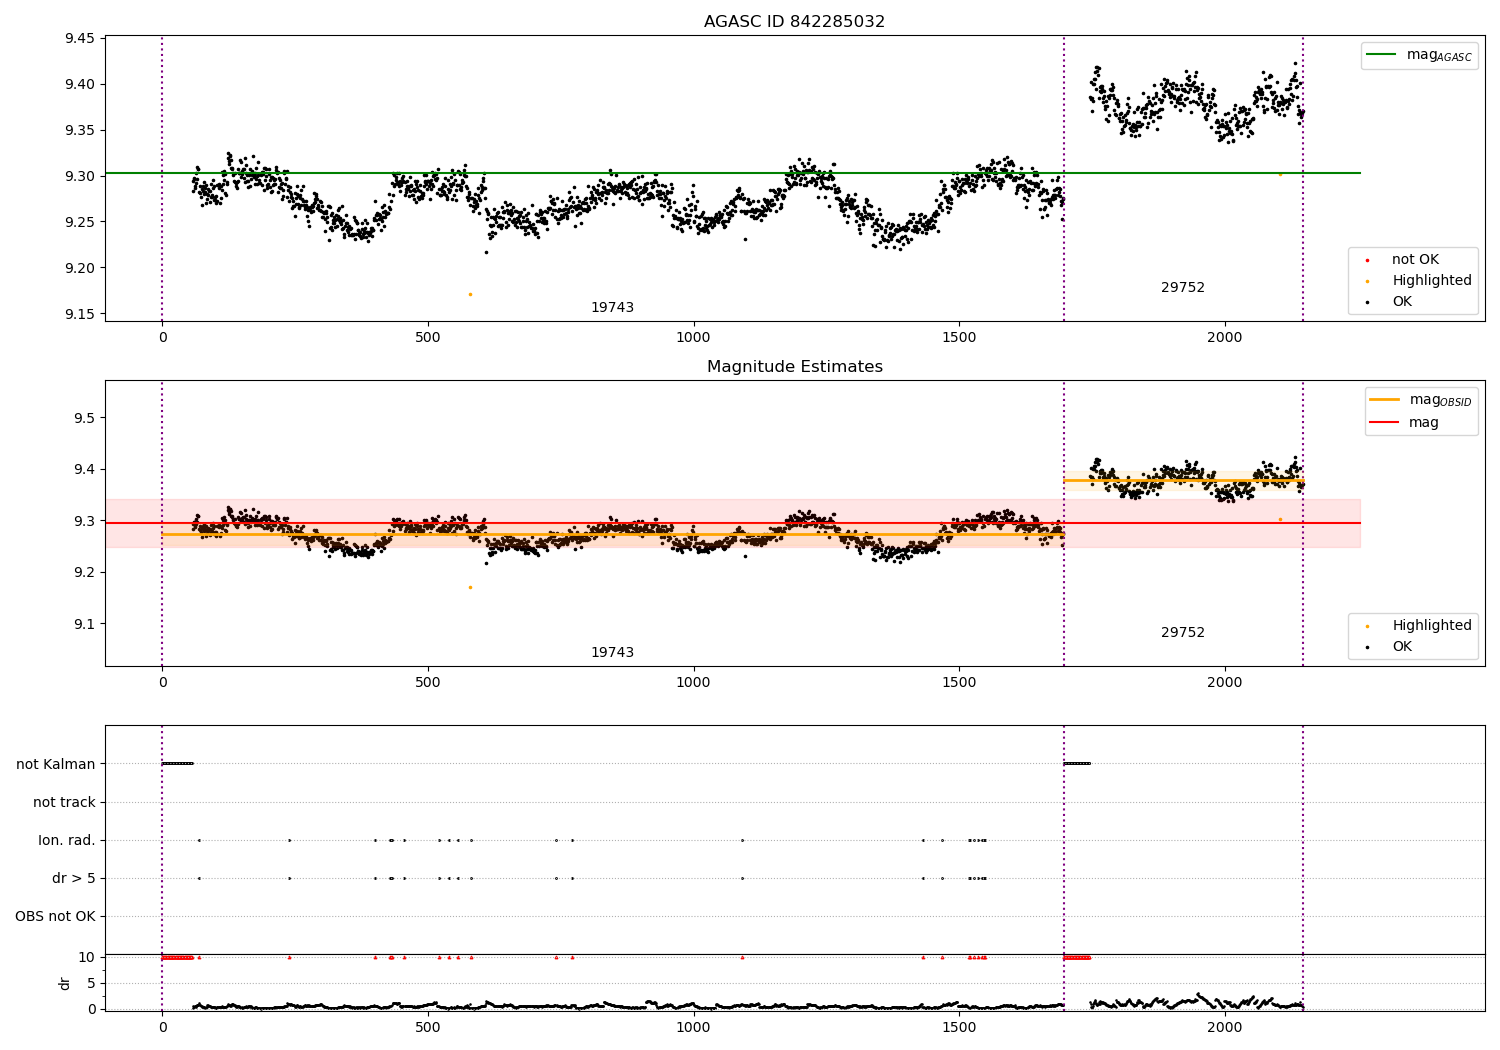Click the 9.45 y-axis tick in top plot
This screenshot has width=1500, height=1050.
(x=80, y=39)
